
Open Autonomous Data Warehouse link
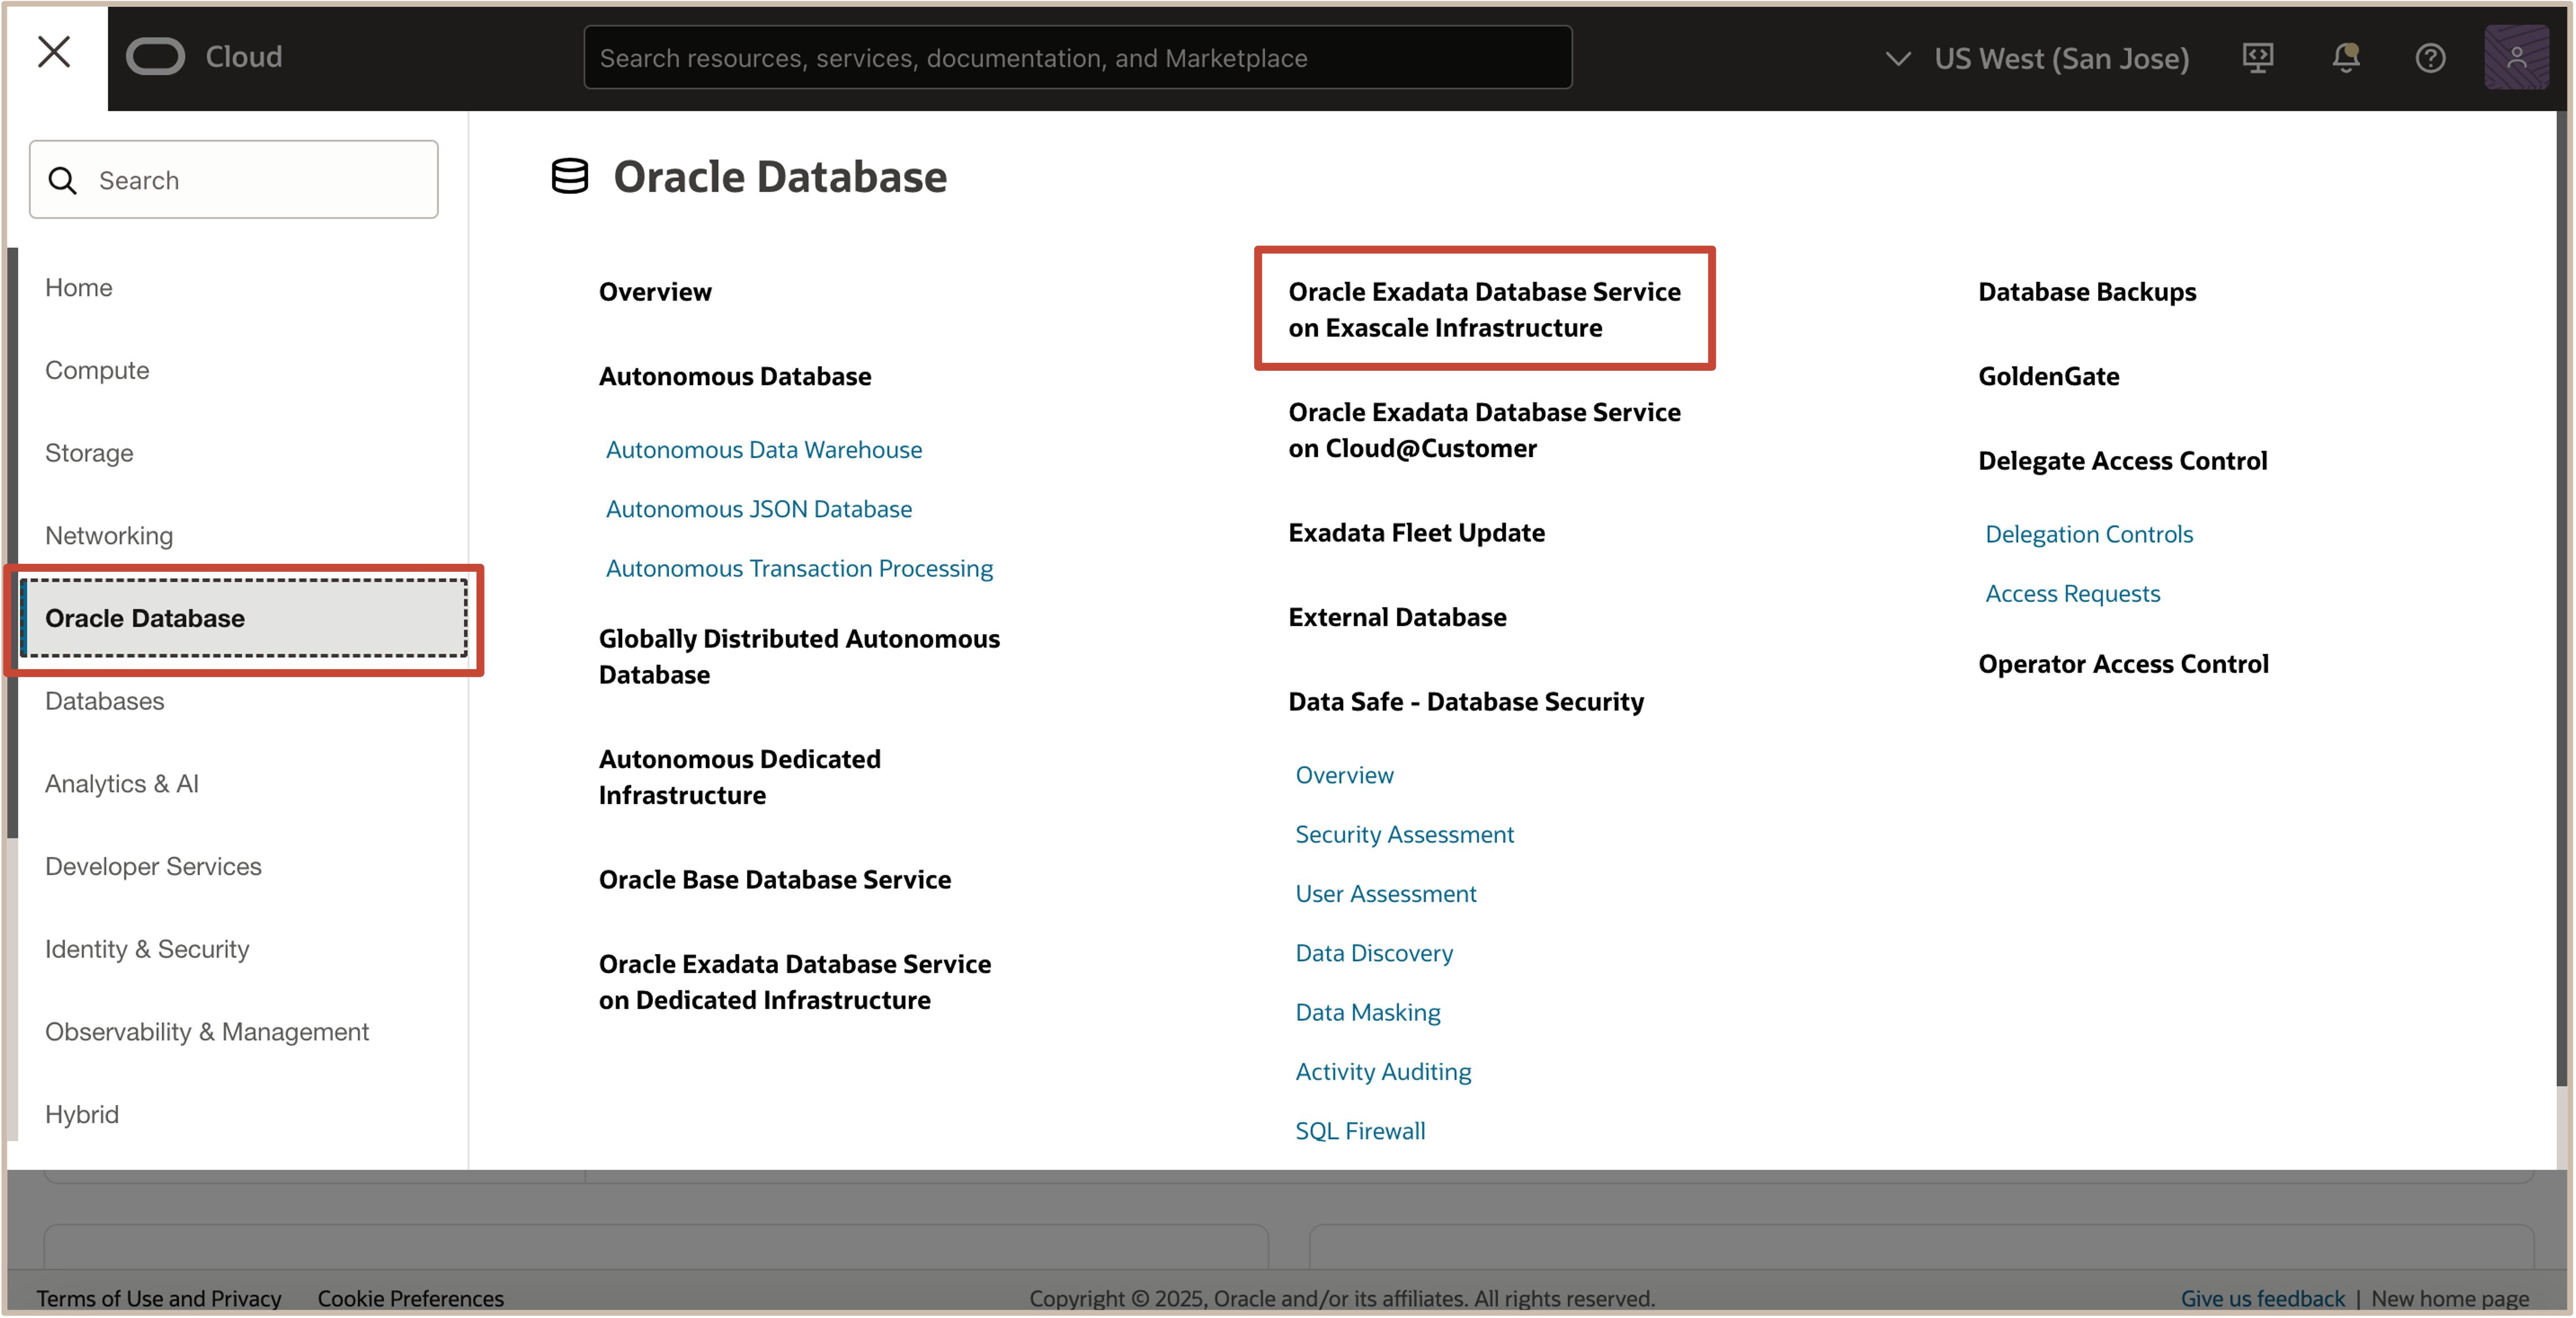click(764, 450)
